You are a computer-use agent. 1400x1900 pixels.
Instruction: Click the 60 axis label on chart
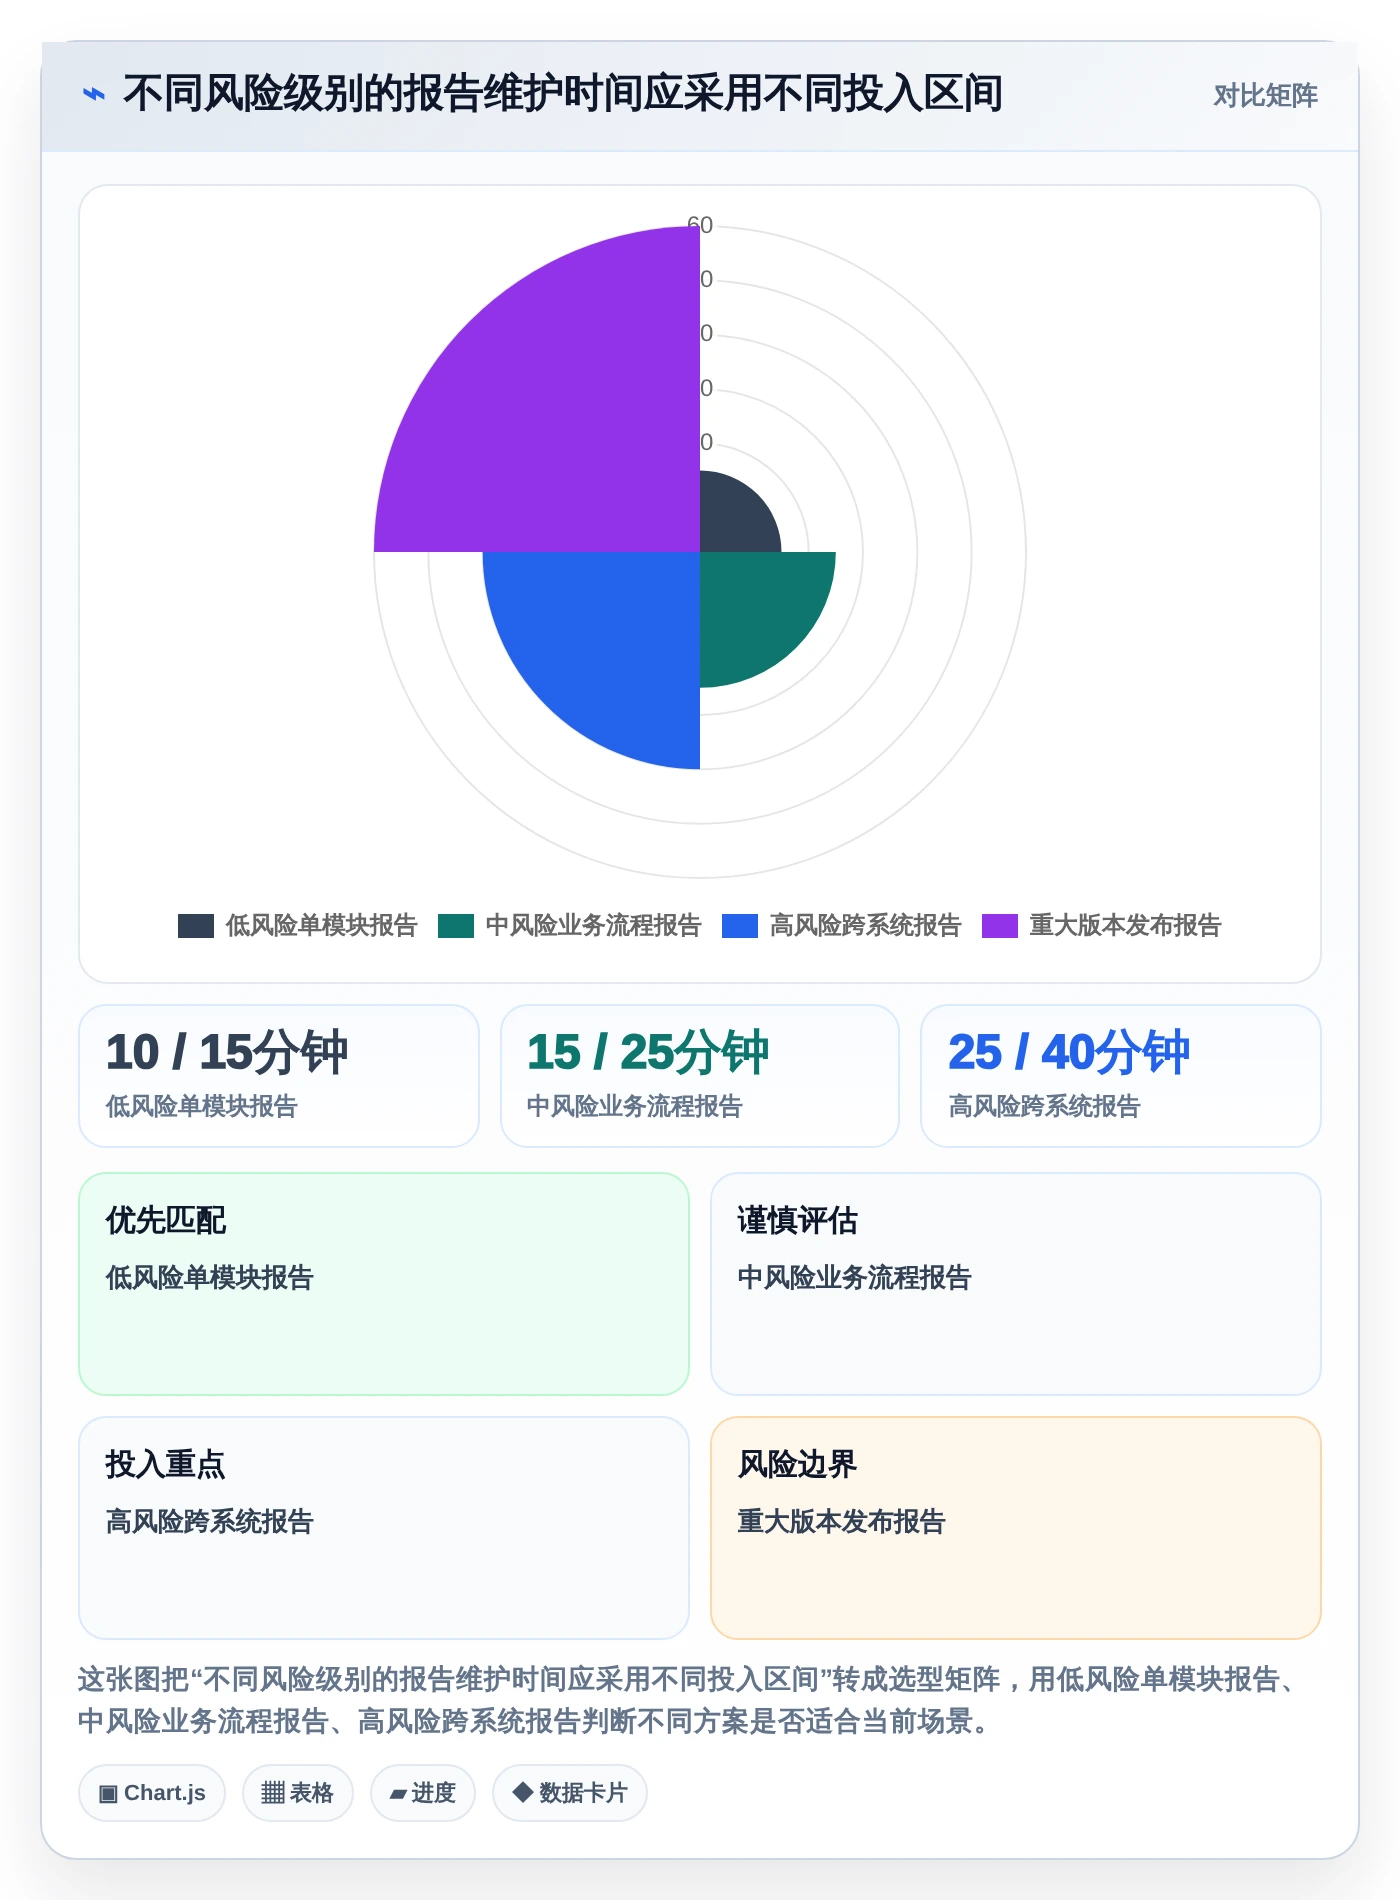[700, 225]
